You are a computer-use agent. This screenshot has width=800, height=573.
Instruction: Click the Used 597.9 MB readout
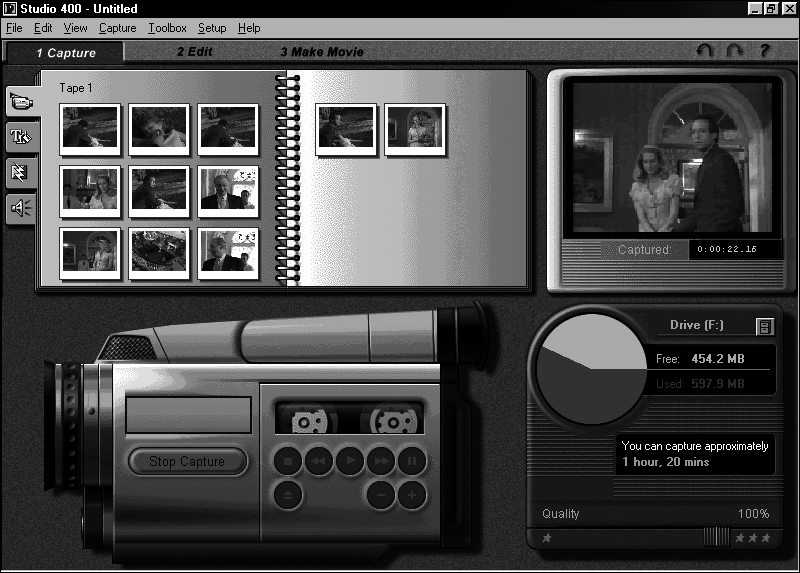pyautogui.click(x=700, y=384)
